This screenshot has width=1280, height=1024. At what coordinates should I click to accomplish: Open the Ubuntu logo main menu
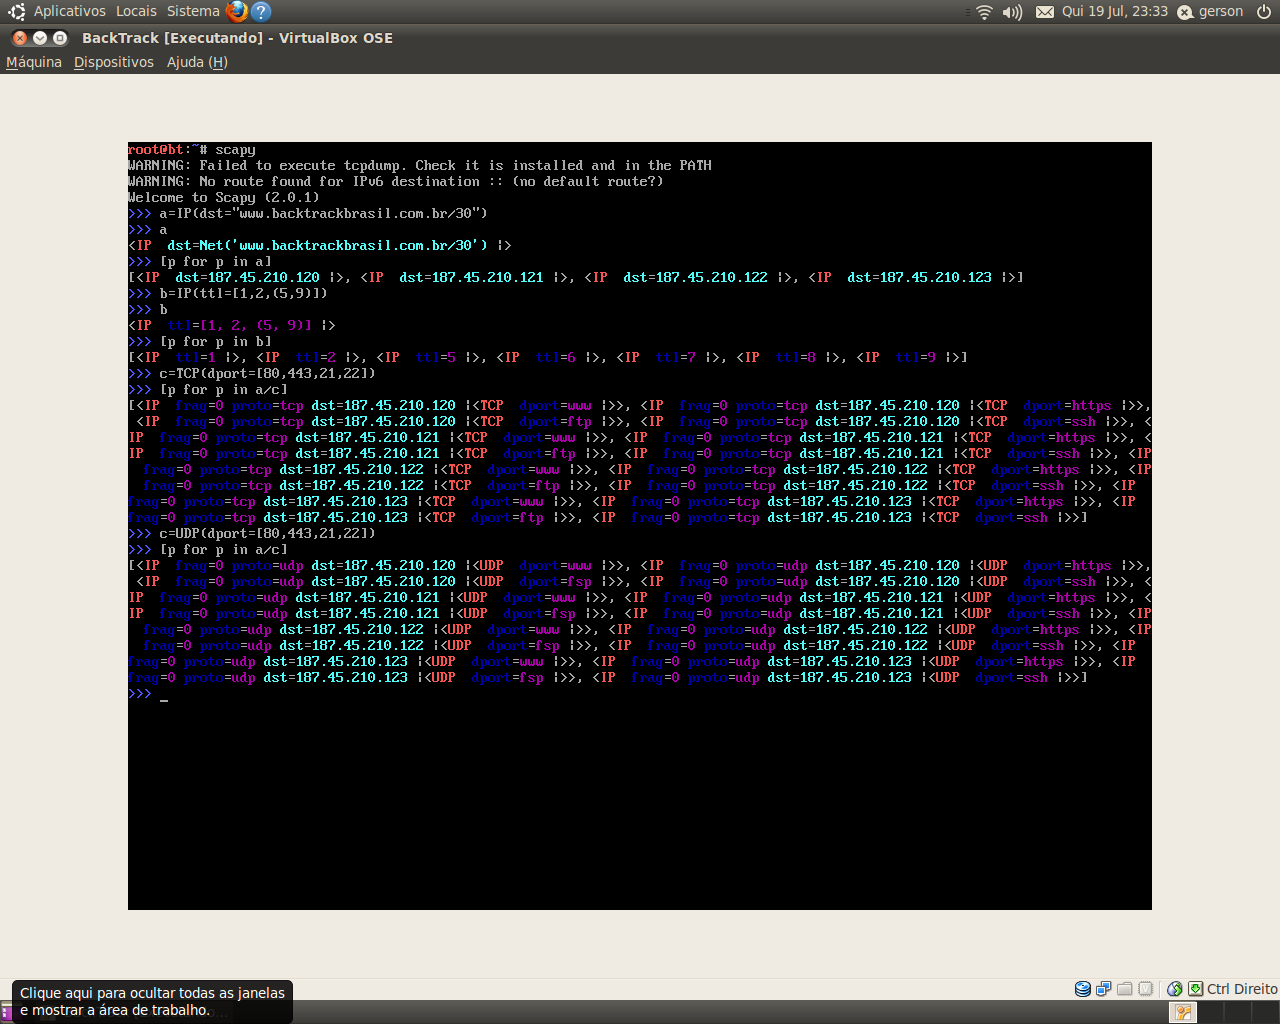tap(16, 11)
